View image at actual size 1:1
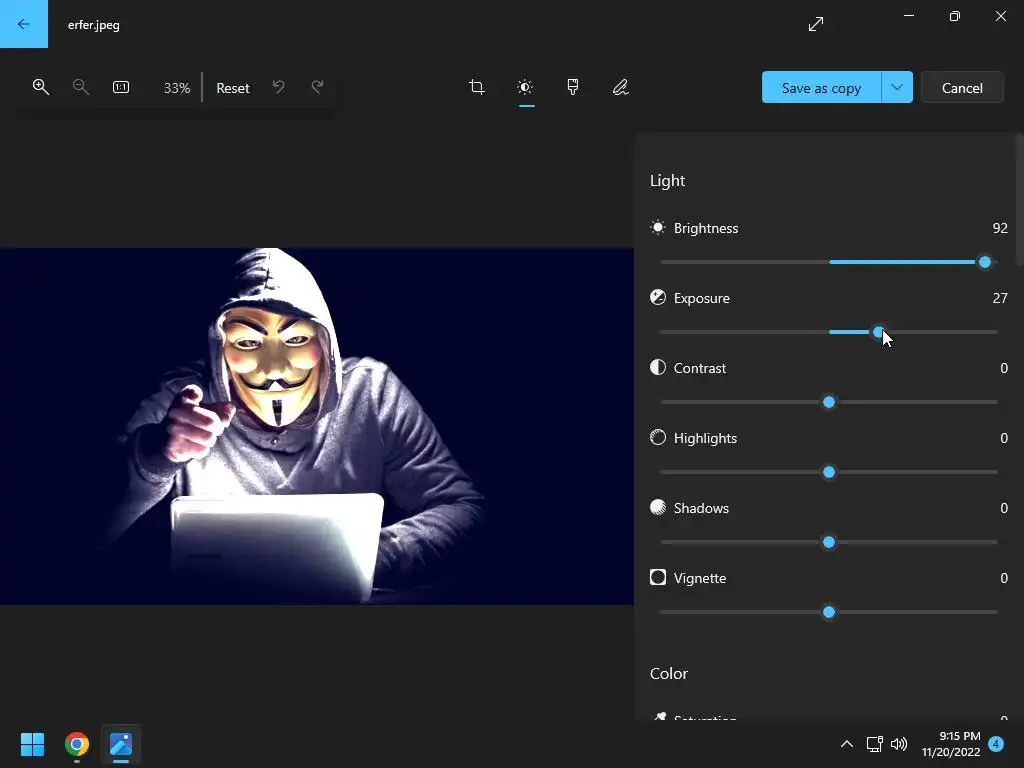 tap(121, 87)
